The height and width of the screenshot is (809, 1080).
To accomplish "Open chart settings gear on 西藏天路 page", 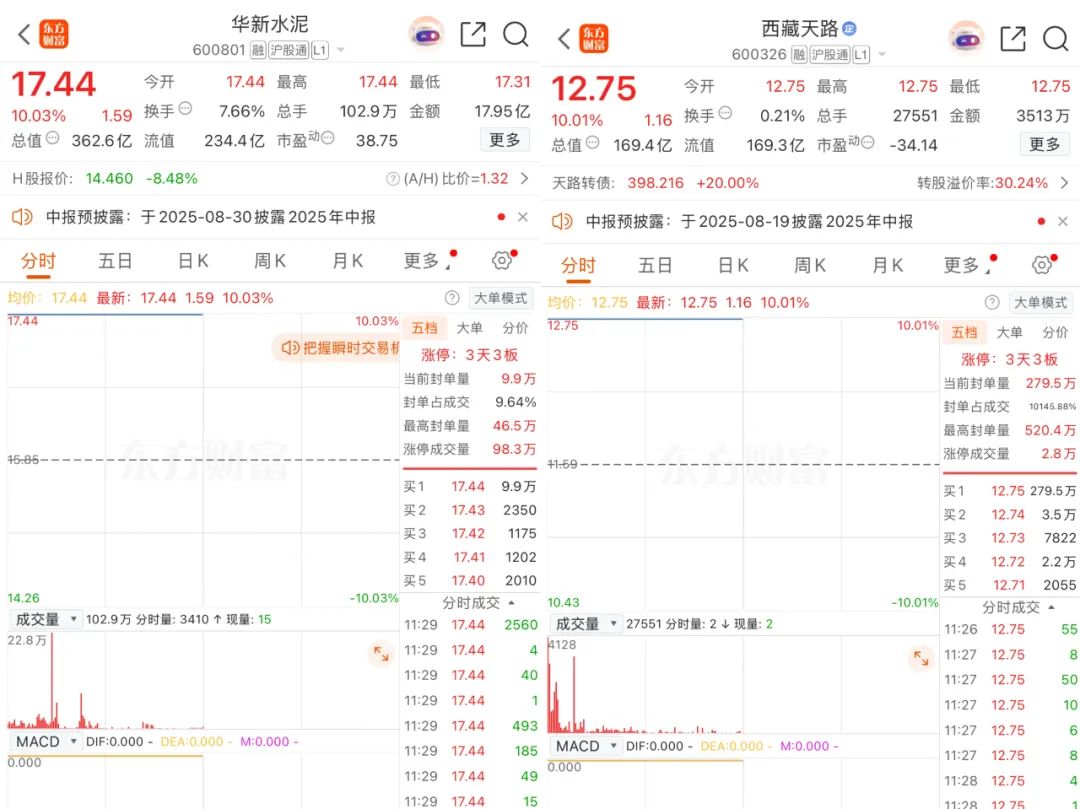I will click(x=1042, y=265).
